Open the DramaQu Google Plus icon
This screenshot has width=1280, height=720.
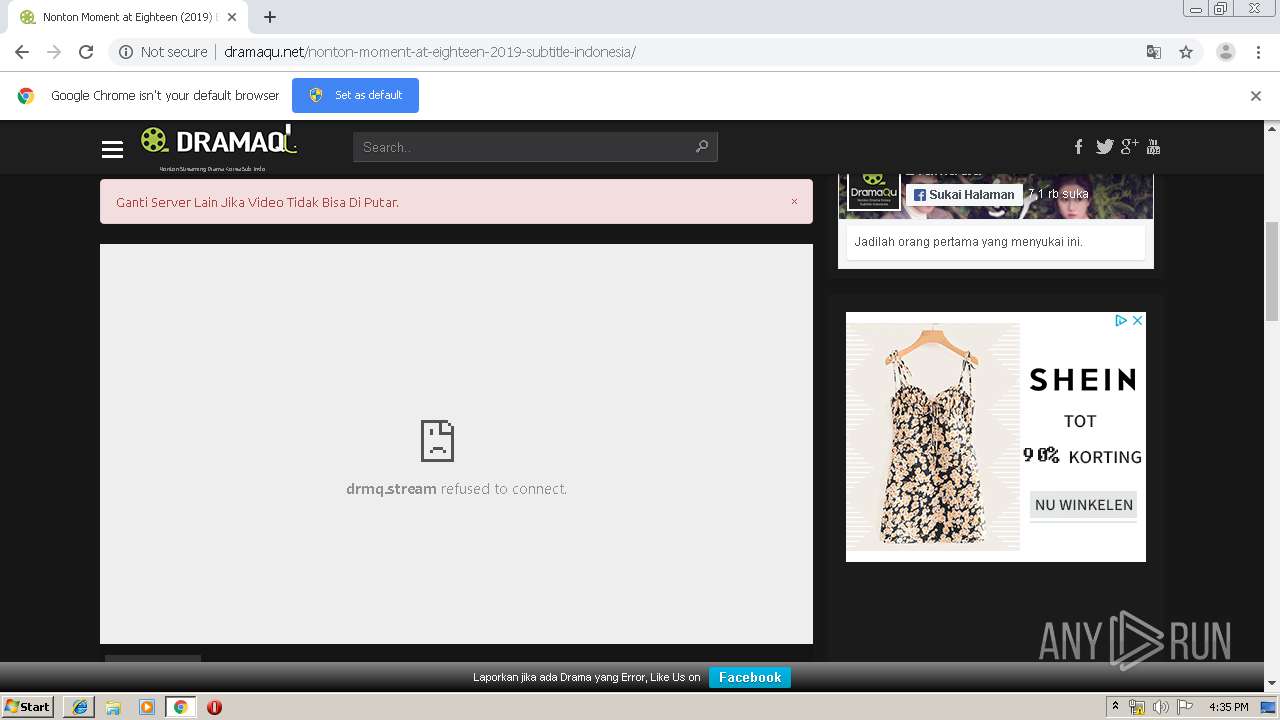tap(1129, 147)
